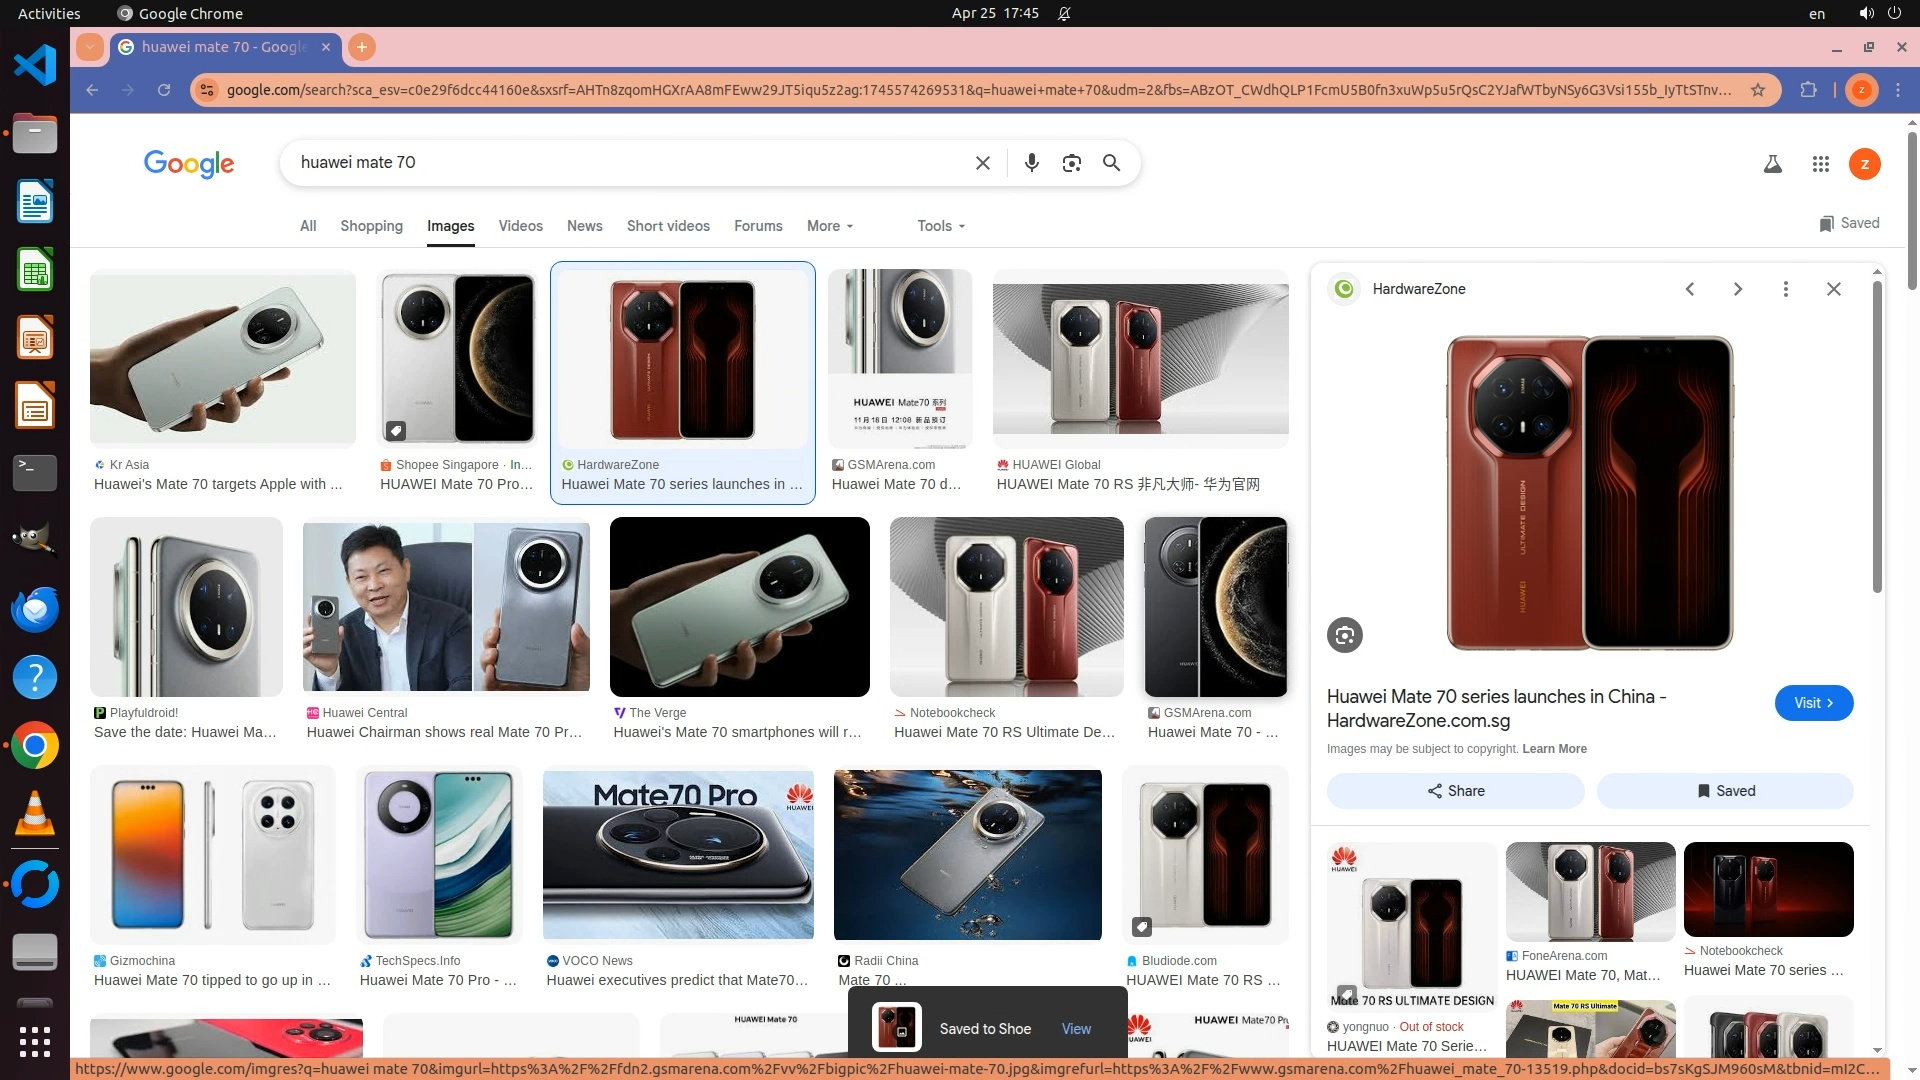Open the Chrome tab search dropdown
The width and height of the screenshot is (1920, 1080).
point(90,47)
